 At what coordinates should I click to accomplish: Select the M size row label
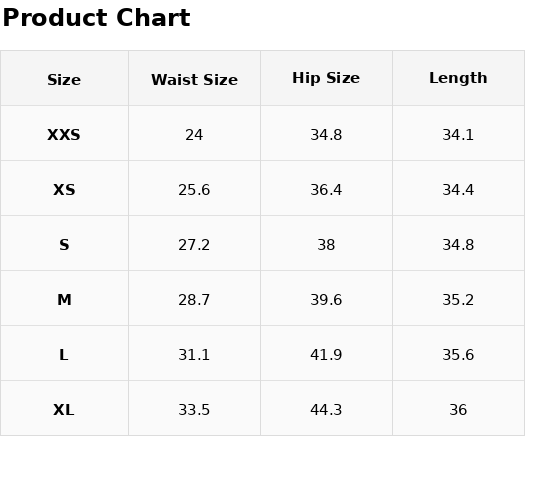(x=64, y=298)
